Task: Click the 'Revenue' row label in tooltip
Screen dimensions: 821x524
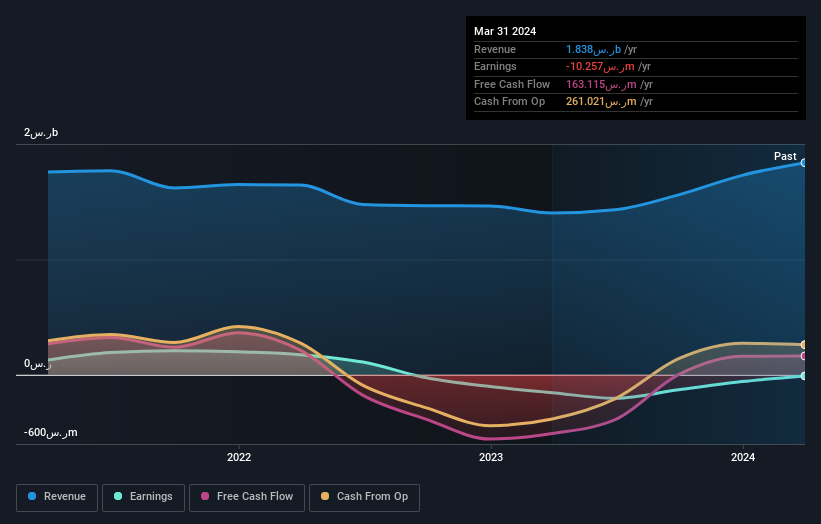Action: tap(495, 49)
